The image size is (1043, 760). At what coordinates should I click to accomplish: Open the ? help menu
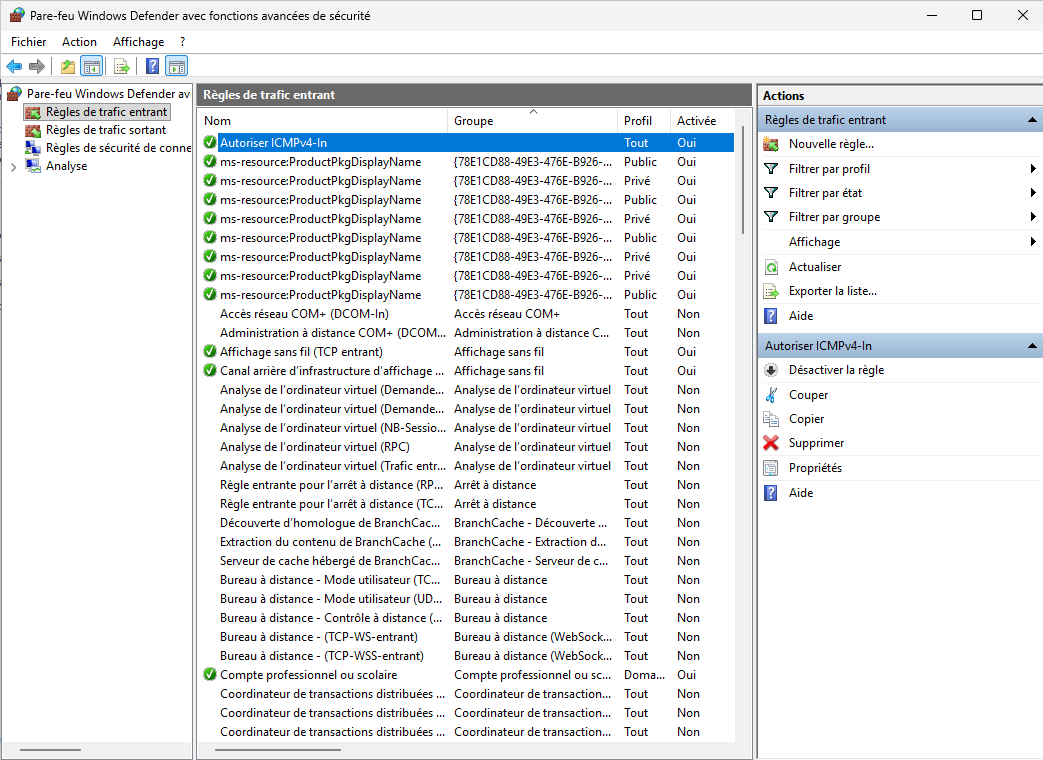coord(182,42)
